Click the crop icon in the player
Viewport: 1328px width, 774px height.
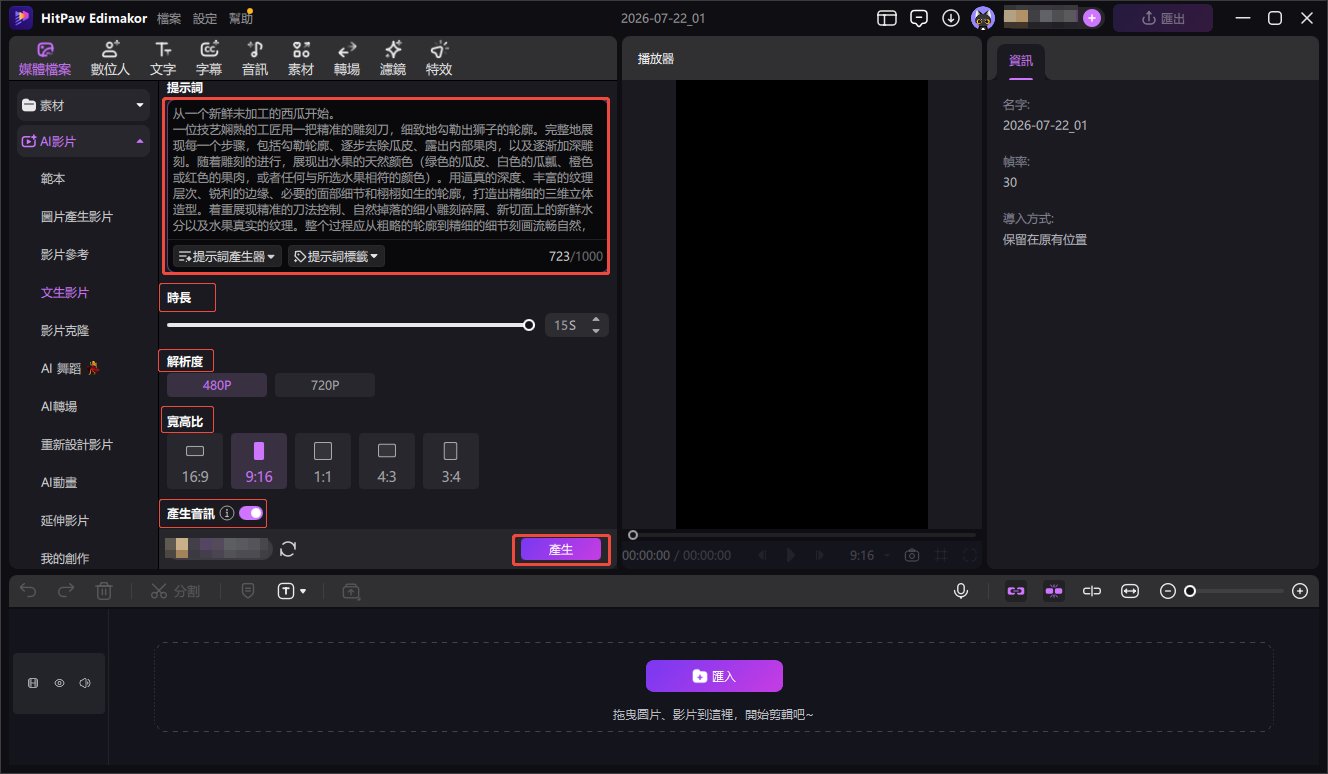pyautogui.click(x=941, y=555)
